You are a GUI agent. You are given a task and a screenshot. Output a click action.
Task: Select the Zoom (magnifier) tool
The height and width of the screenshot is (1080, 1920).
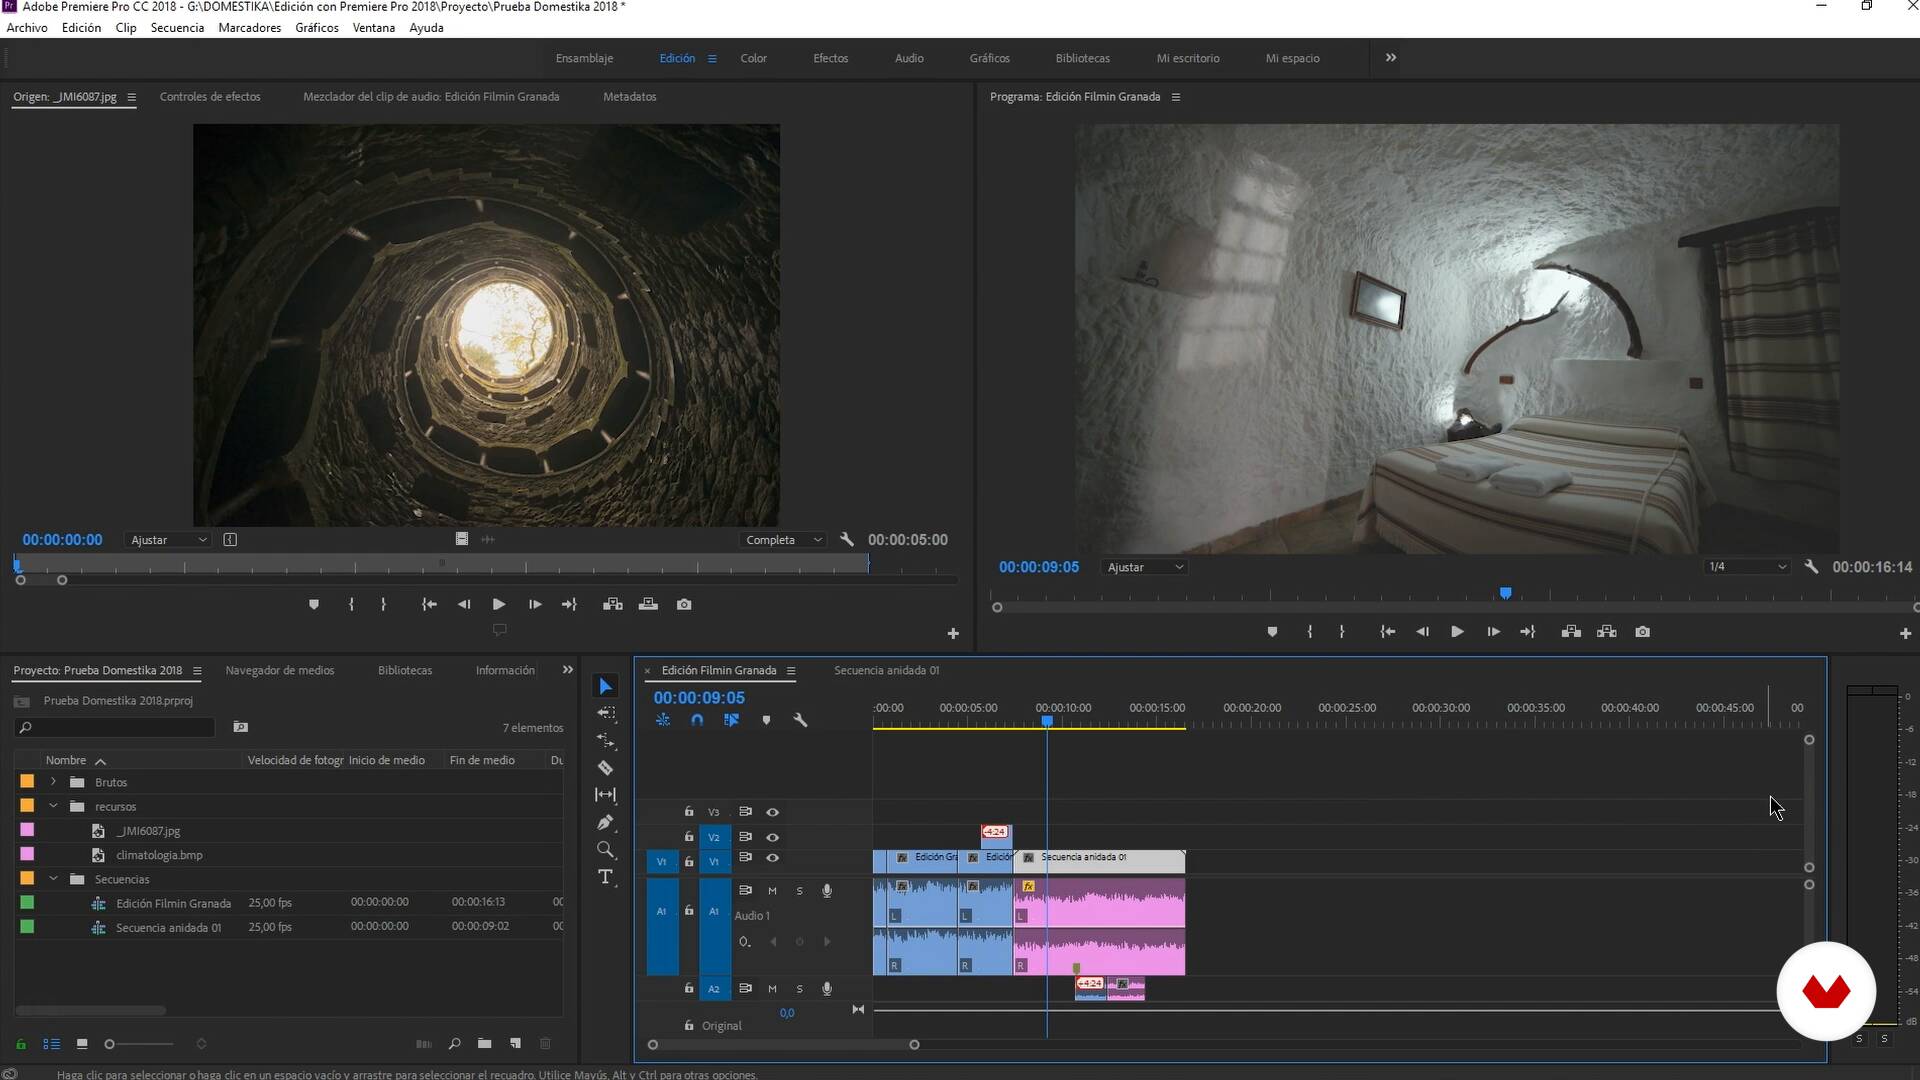click(605, 850)
